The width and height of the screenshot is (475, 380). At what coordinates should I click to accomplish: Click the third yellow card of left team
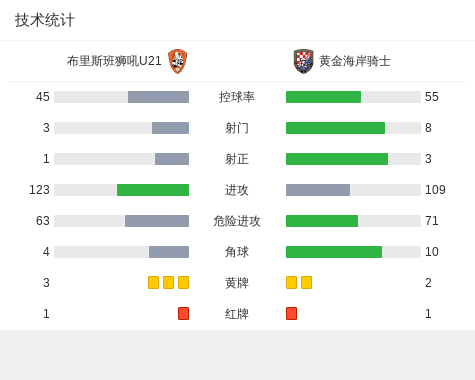point(183,283)
